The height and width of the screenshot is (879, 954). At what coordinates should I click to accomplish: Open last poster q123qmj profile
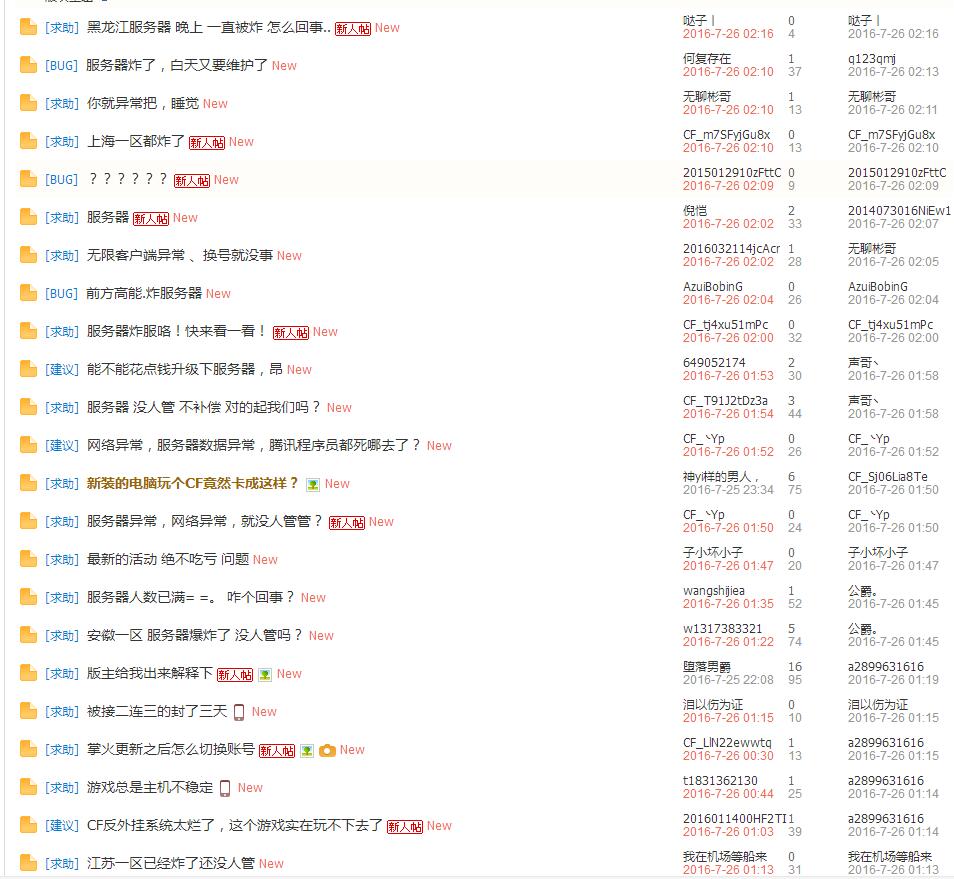click(x=872, y=59)
